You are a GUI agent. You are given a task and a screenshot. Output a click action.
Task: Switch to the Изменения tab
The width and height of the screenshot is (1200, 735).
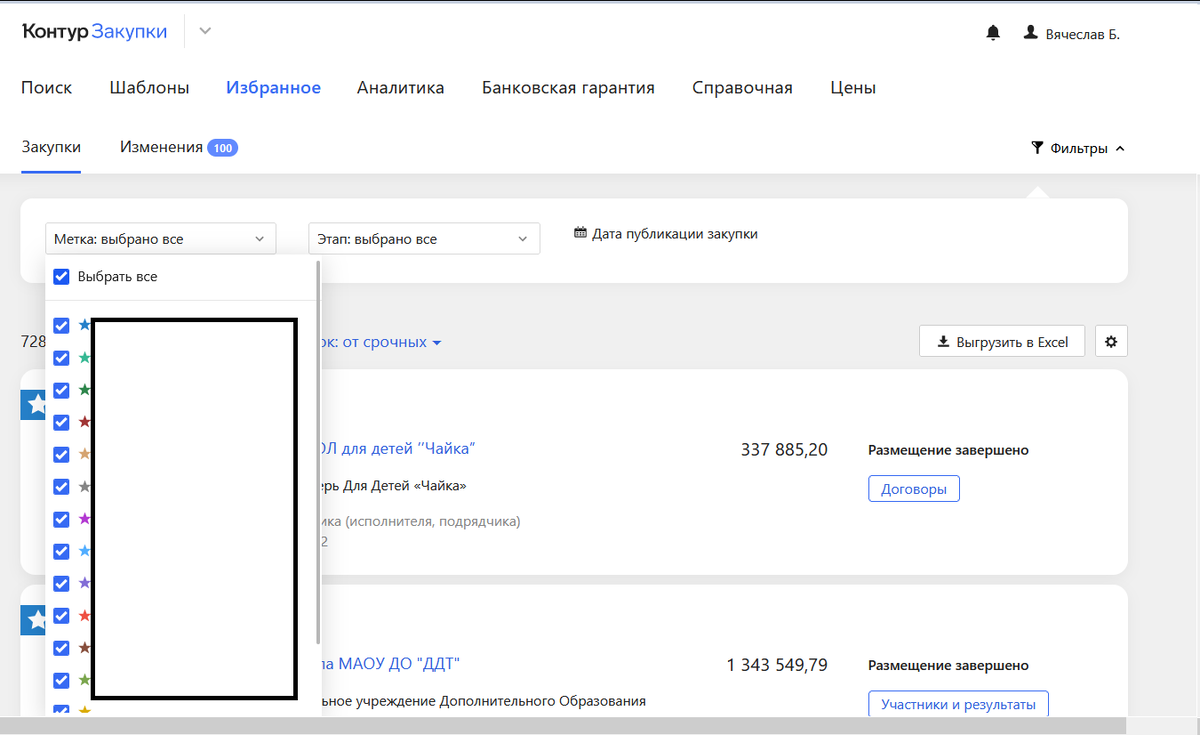click(161, 147)
